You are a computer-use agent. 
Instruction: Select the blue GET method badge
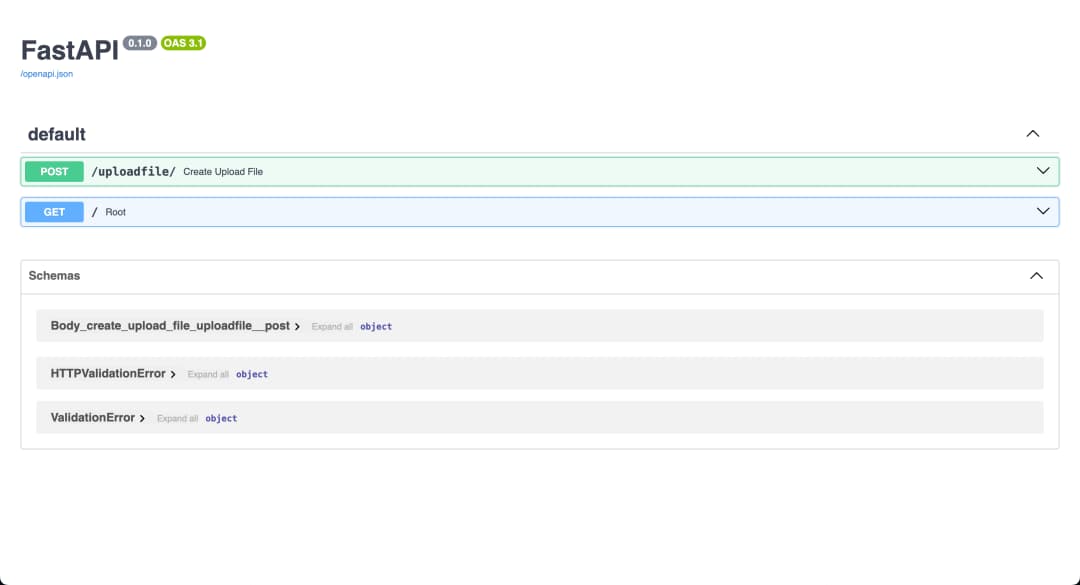coord(53,211)
